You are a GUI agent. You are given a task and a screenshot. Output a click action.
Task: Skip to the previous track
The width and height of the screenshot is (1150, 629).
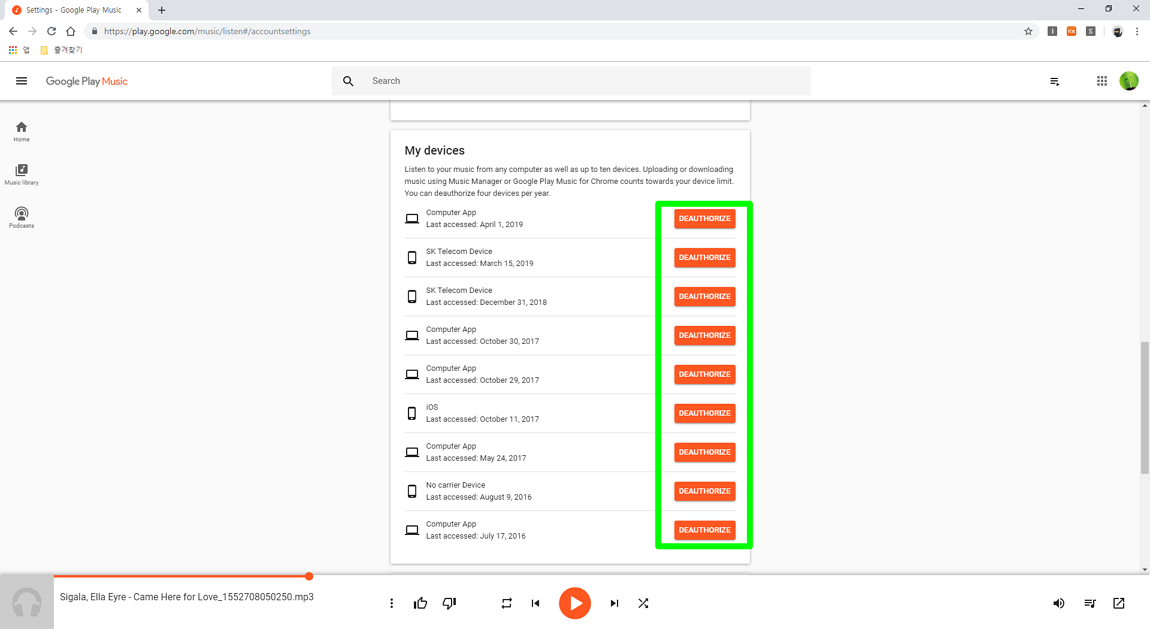[535, 603]
